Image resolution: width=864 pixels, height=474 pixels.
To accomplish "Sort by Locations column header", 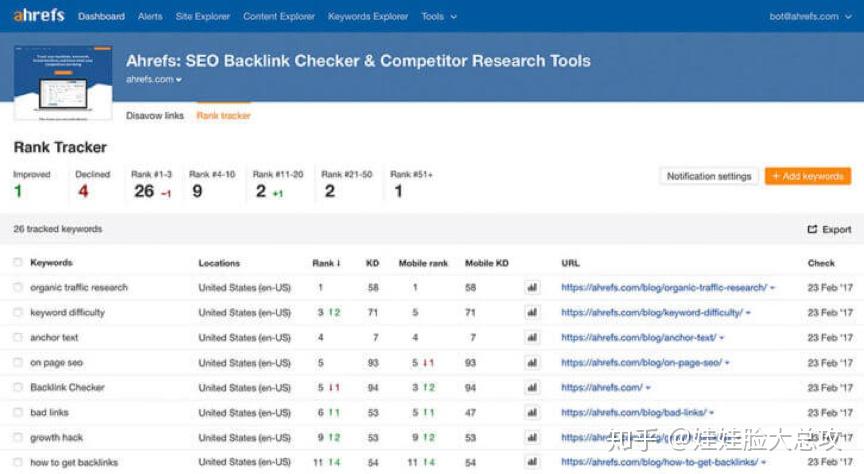I will point(219,263).
